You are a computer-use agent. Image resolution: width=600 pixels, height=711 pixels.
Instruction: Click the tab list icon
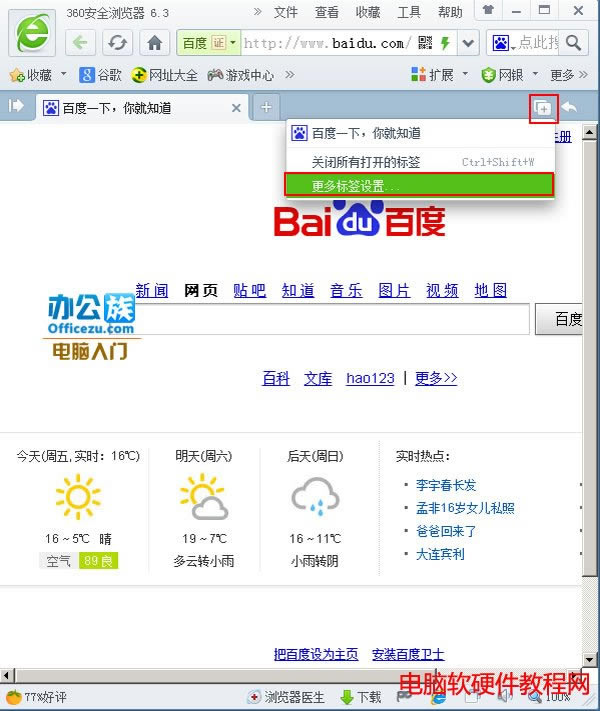(x=543, y=108)
